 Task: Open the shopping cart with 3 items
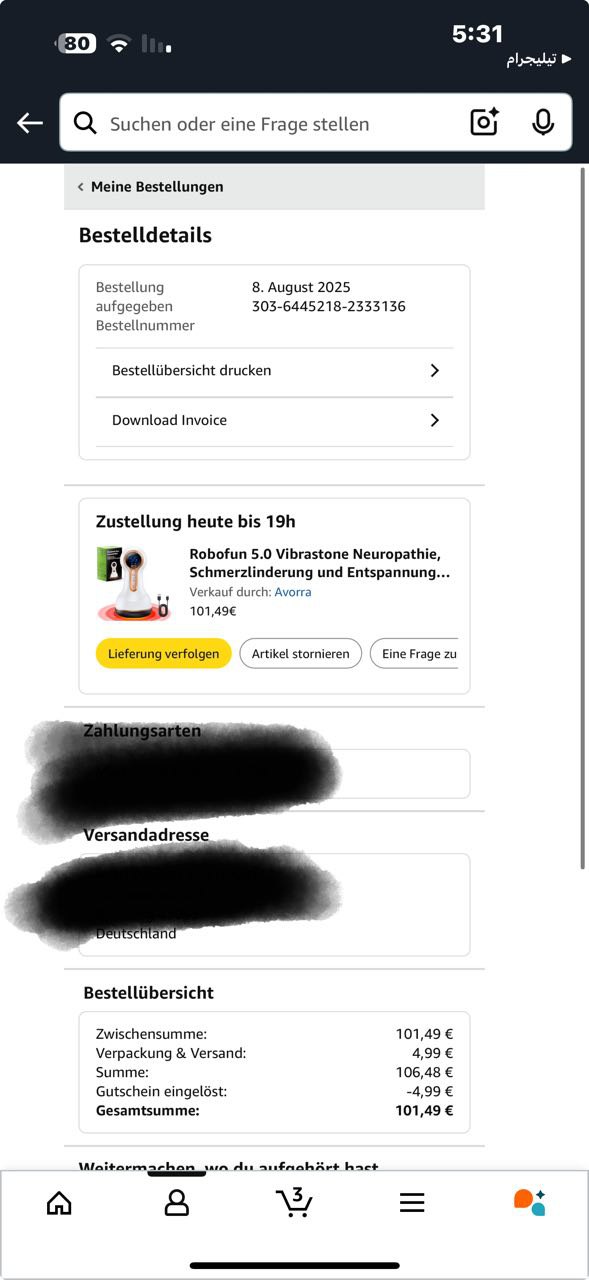point(294,1202)
